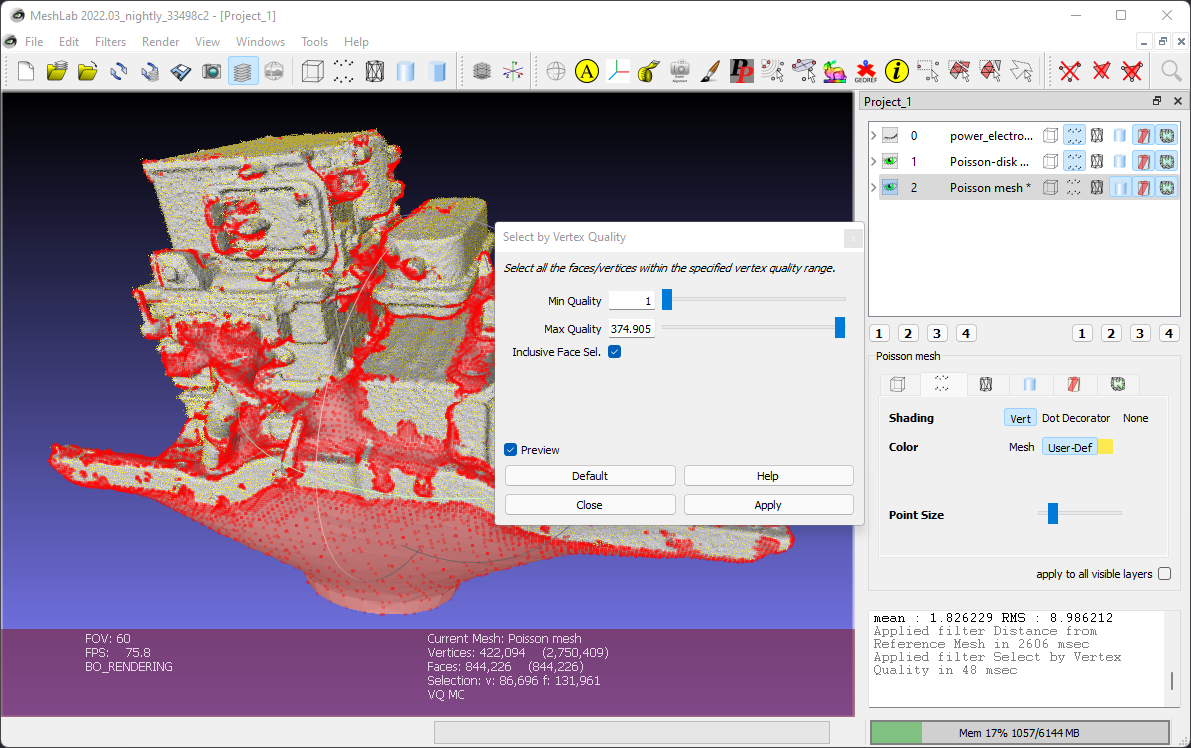This screenshot has height=748, width=1191.
Task: Show the hidden power_electro layer
Action: (889, 136)
